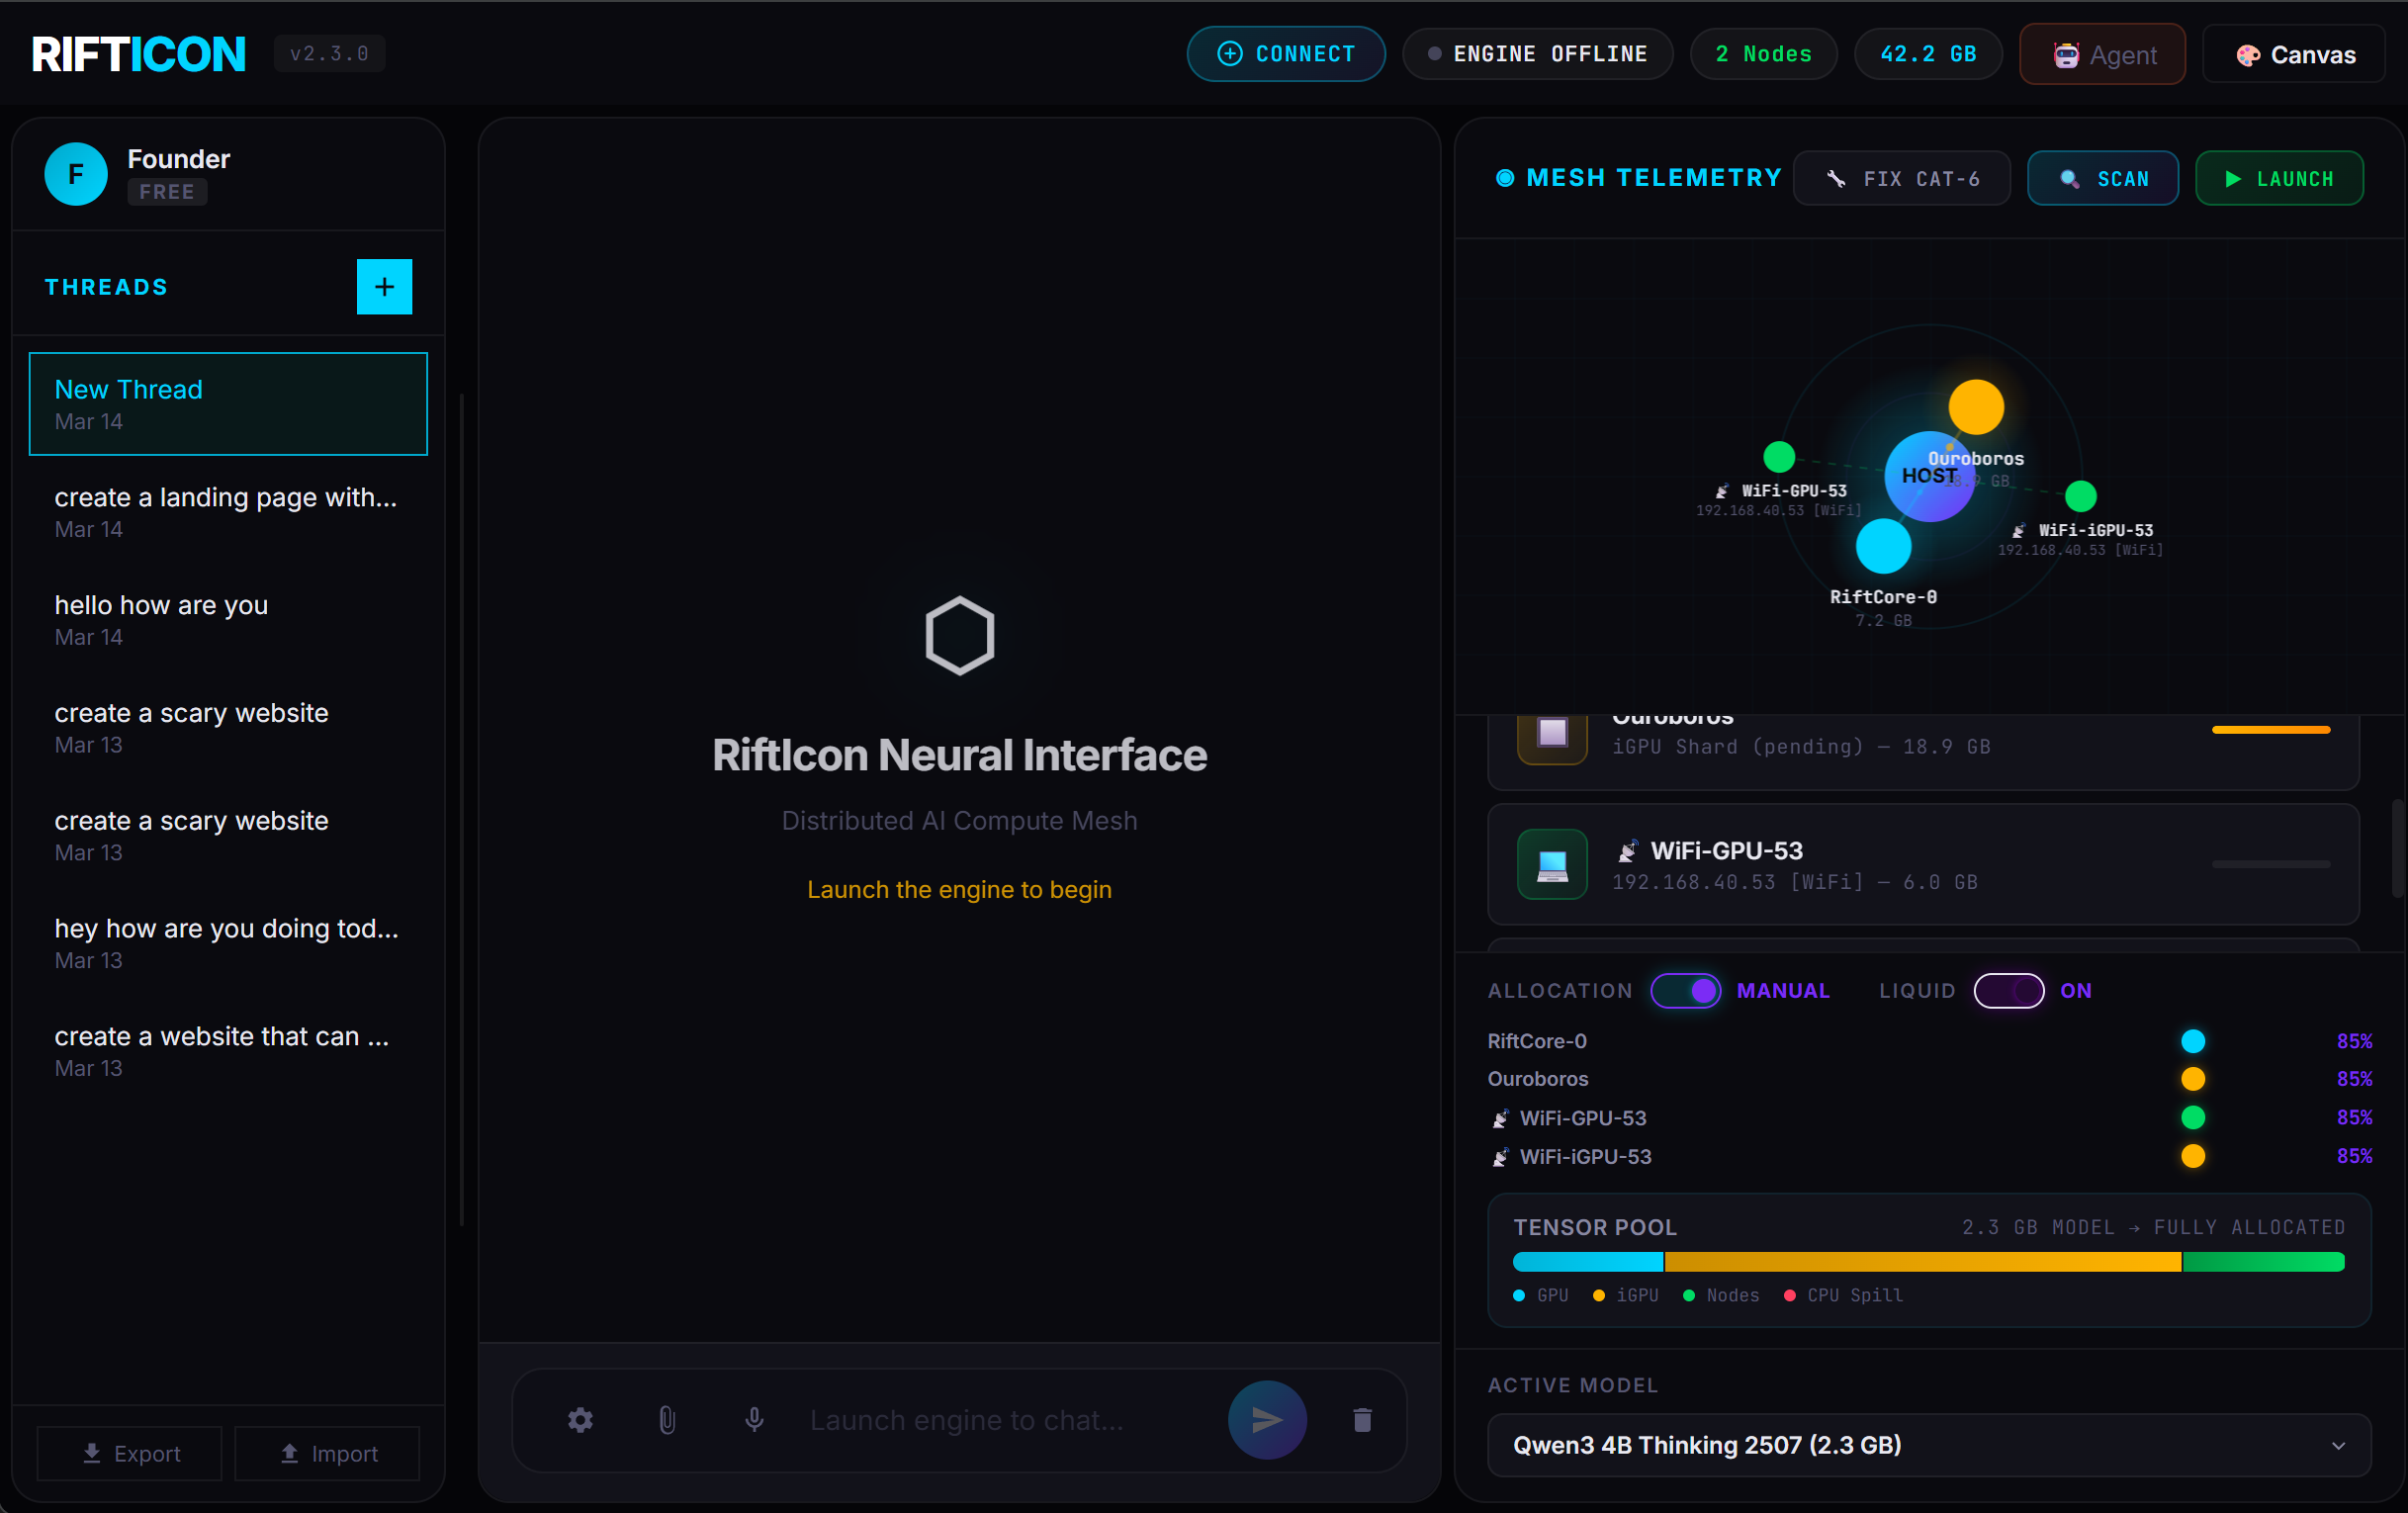This screenshot has width=2408, height=1513.
Task: Add new thread with plus icon
Action: pyautogui.click(x=384, y=287)
